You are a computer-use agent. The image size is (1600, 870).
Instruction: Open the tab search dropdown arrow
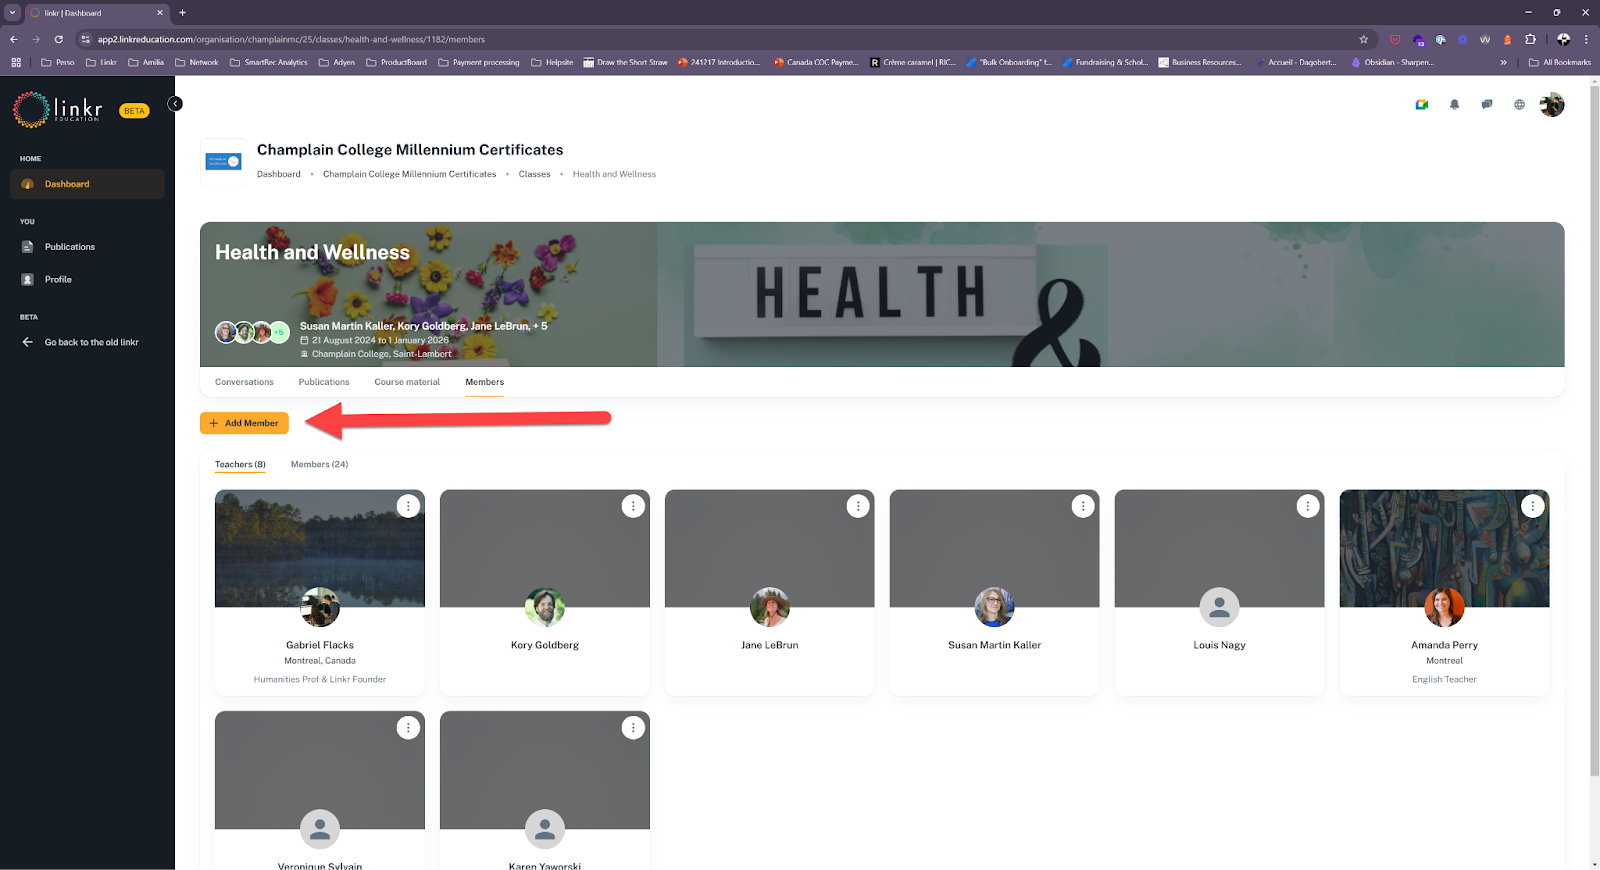pos(13,13)
